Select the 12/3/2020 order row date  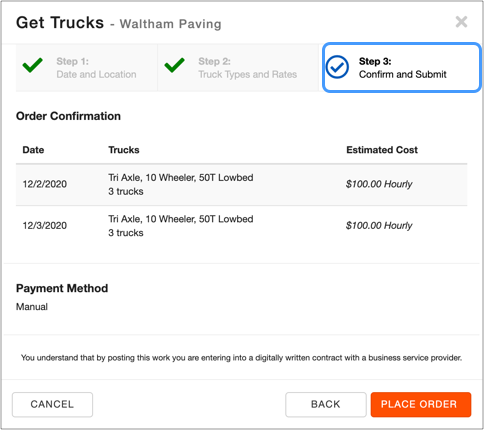pos(45,226)
